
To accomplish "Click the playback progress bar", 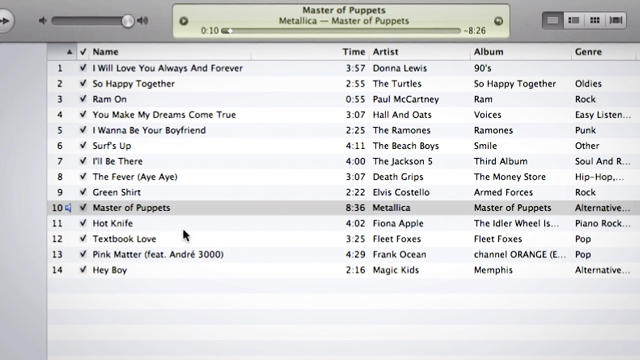I will (341, 31).
